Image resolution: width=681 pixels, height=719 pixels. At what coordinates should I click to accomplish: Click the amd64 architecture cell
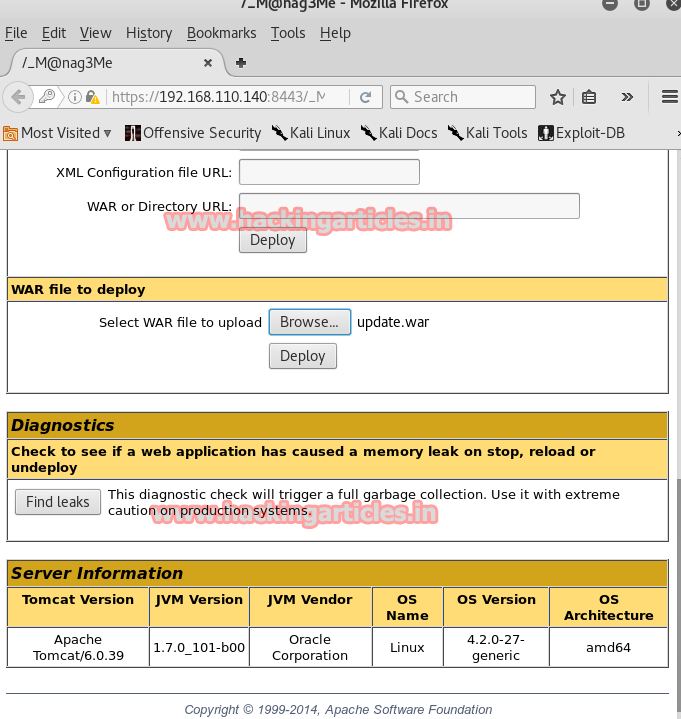click(609, 647)
